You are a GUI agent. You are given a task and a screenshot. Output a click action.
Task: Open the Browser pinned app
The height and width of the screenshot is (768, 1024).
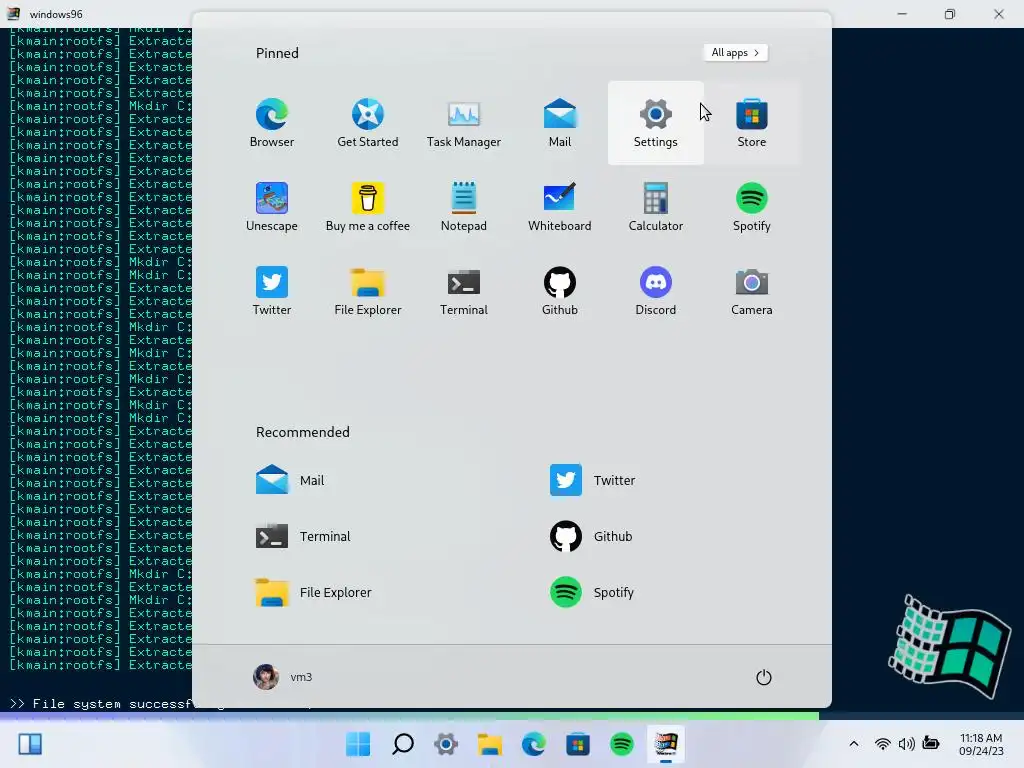click(x=272, y=123)
